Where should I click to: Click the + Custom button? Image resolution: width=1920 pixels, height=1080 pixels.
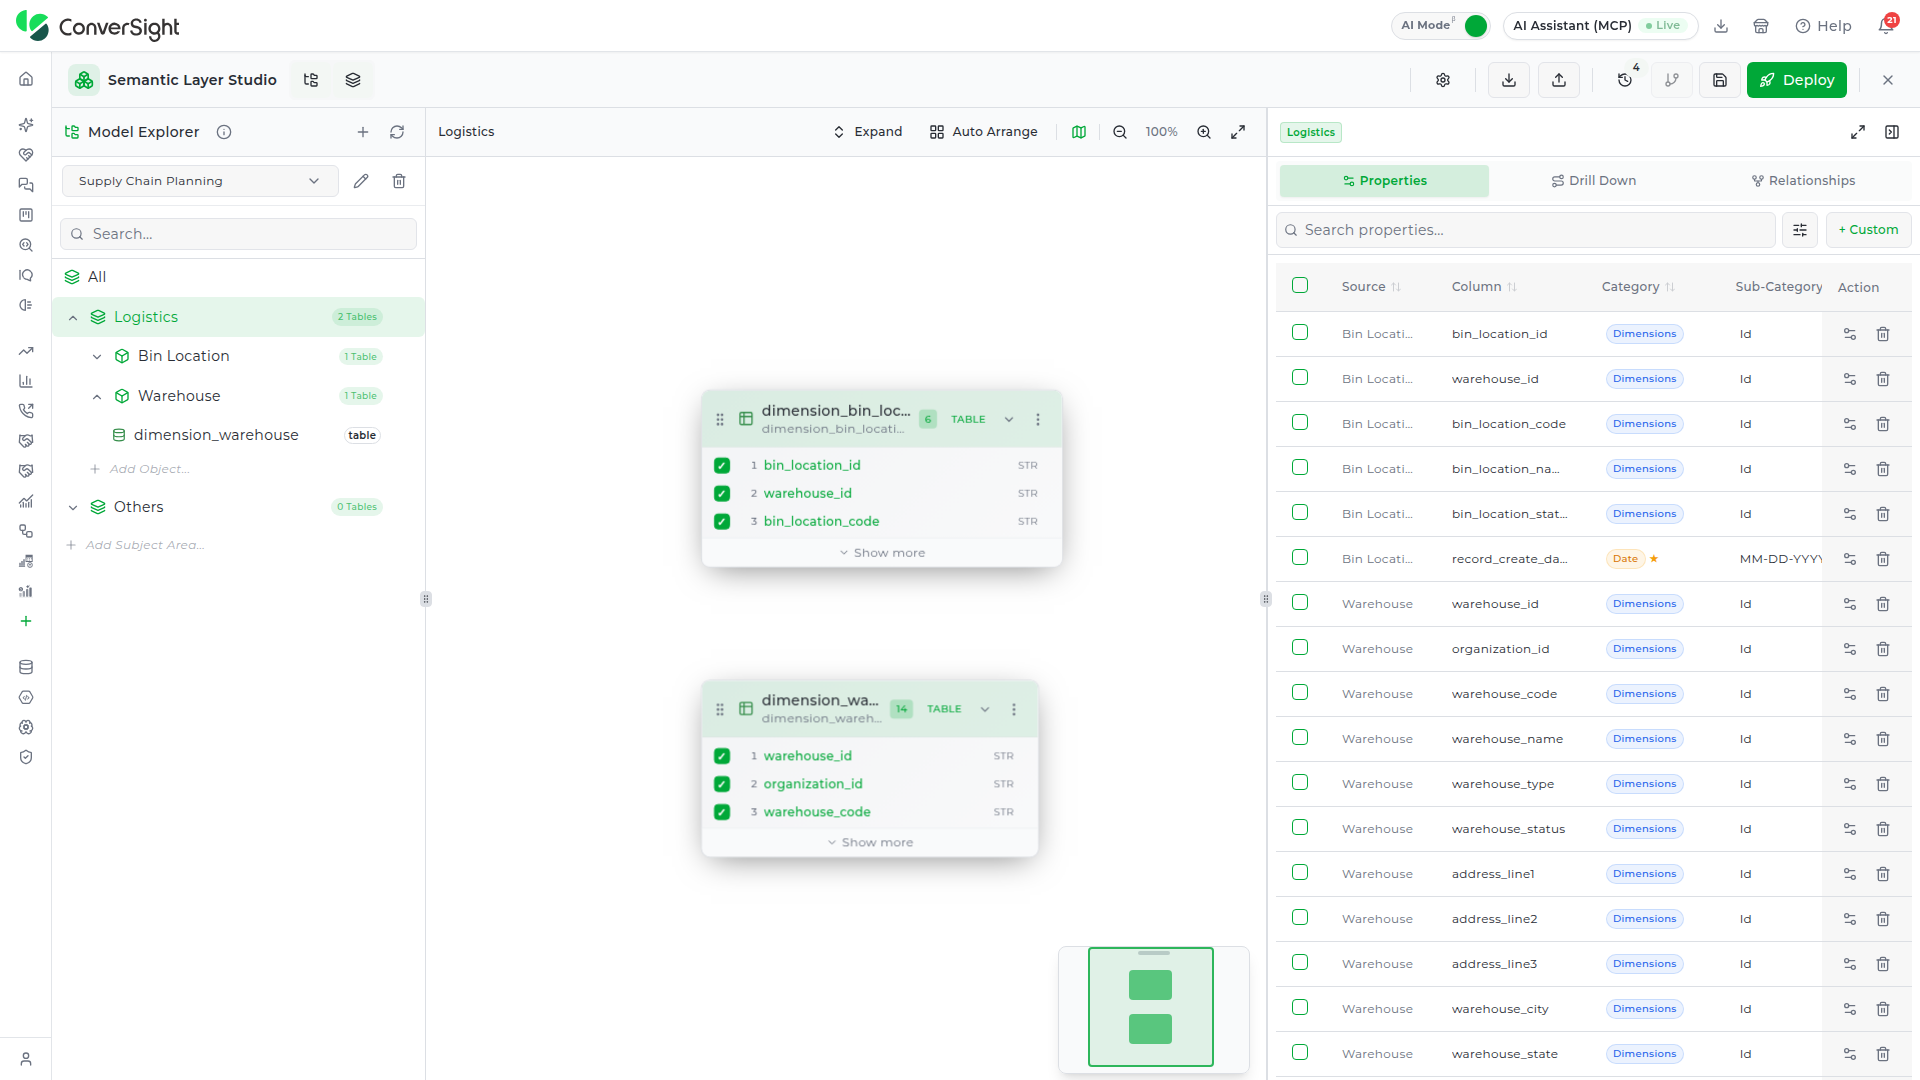pyautogui.click(x=1868, y=230)
